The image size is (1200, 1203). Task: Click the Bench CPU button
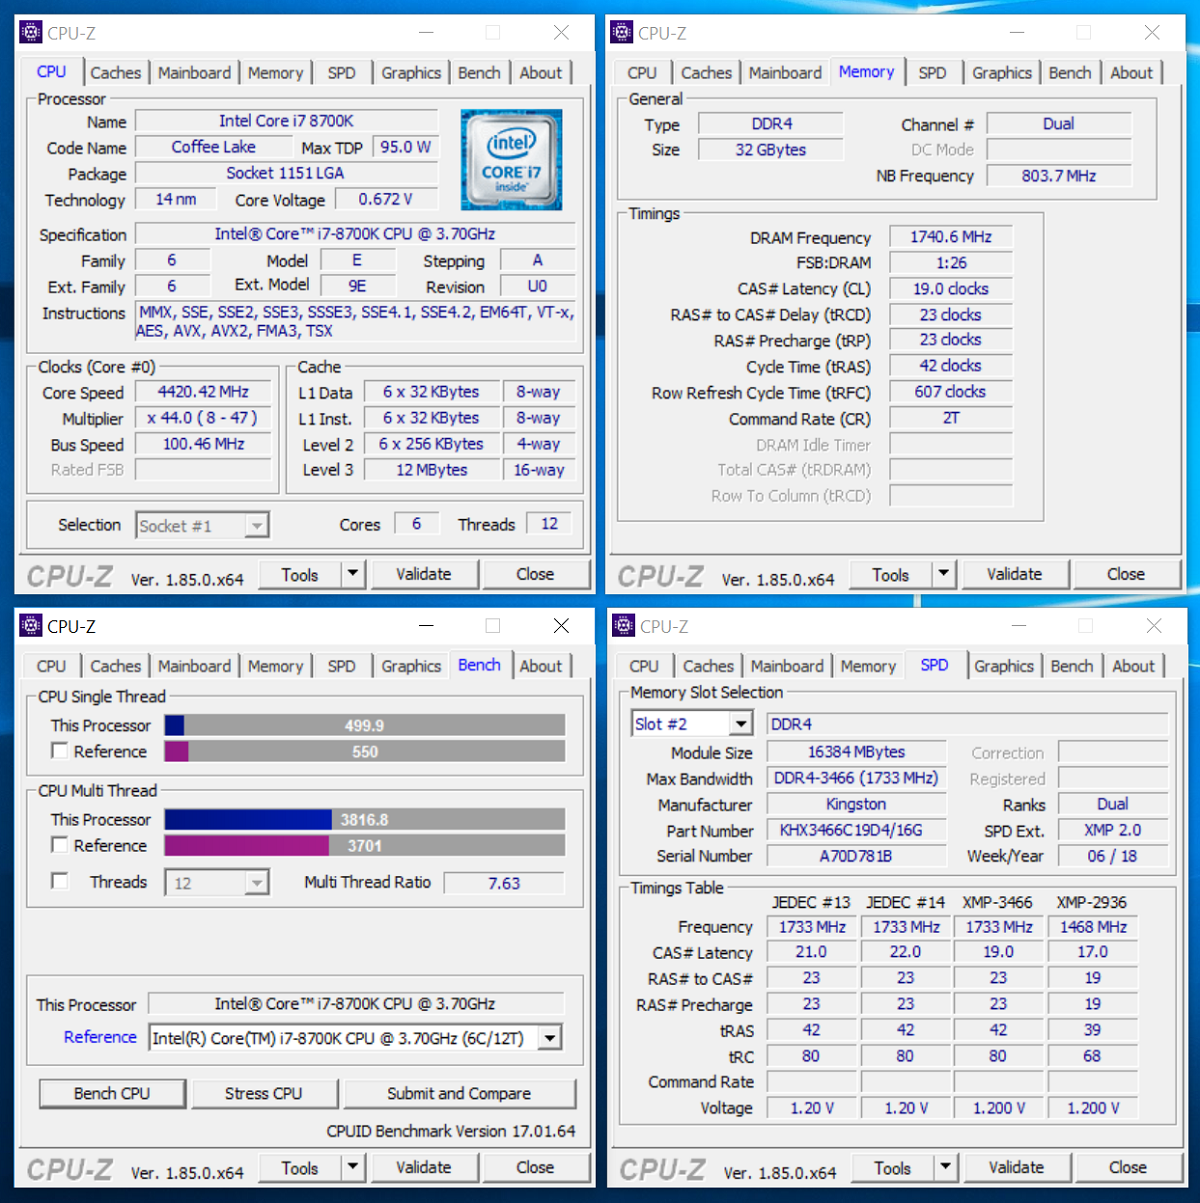point(112,1093)
